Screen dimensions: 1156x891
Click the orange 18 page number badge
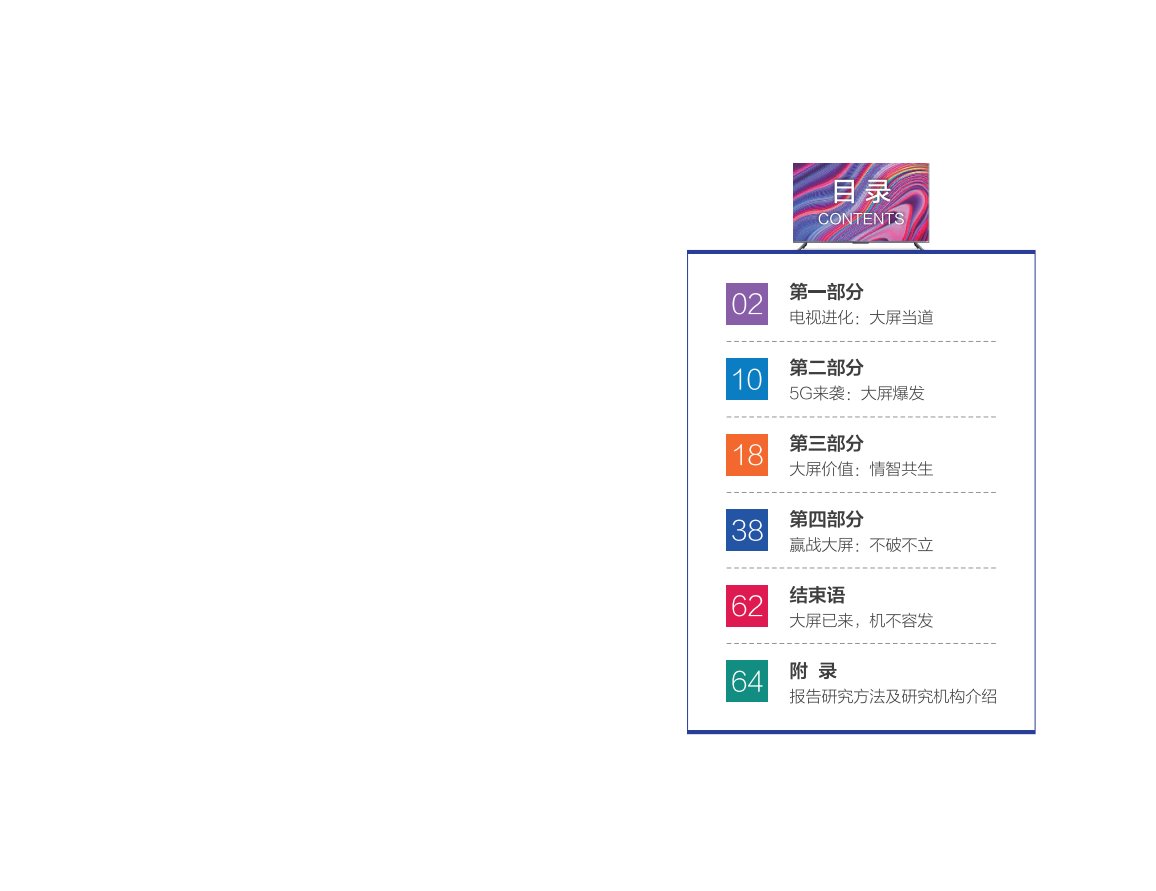click(x=746, y=455)
